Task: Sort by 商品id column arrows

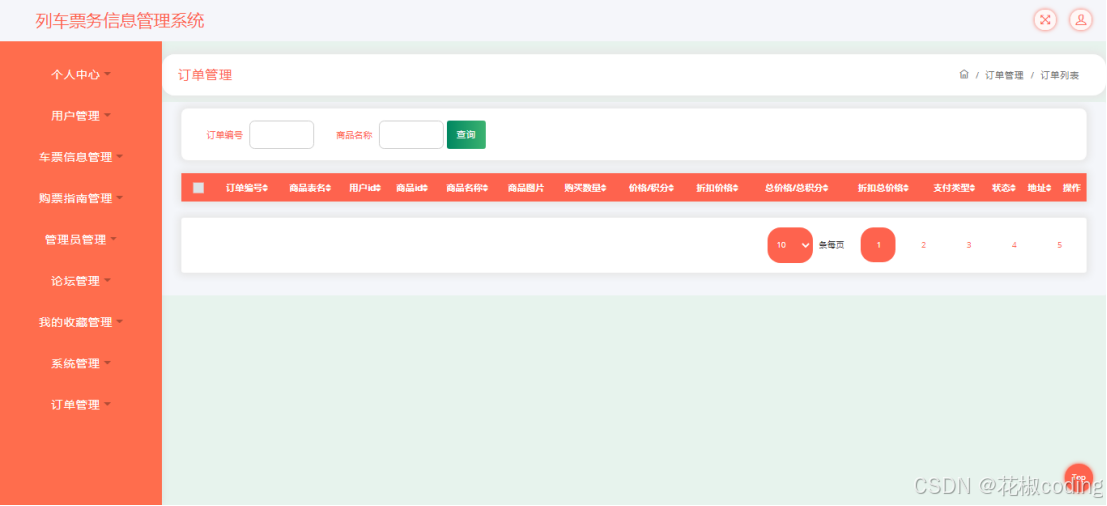Action: (x=425, y=188)
